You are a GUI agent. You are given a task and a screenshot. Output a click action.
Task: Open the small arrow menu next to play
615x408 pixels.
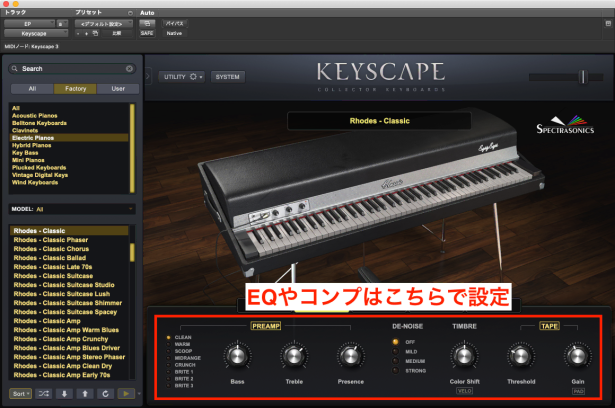click(x=139, y=393)
